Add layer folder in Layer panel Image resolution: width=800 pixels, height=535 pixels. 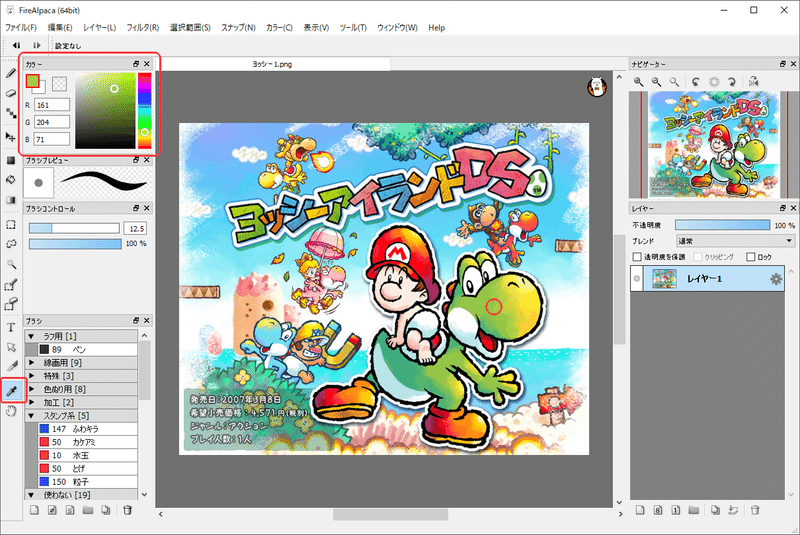point(693,509)
